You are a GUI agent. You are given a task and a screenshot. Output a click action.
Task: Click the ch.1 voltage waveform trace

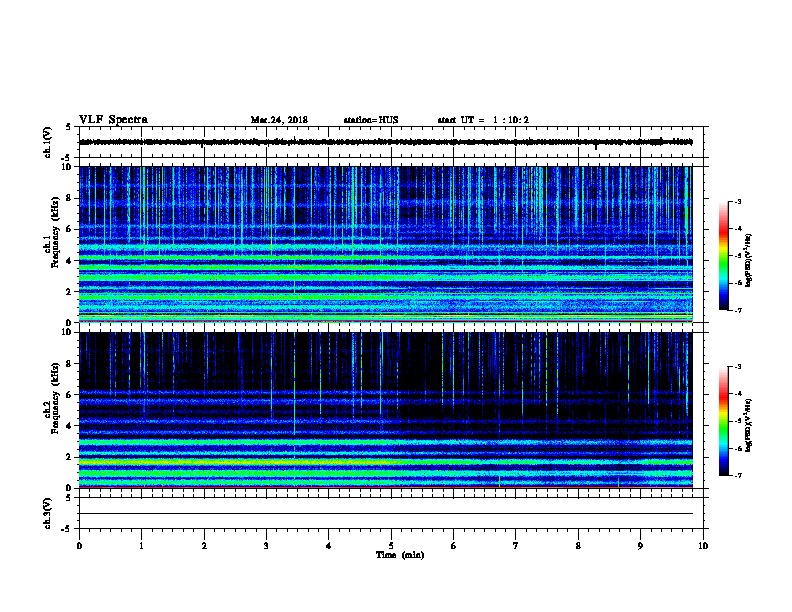click(386, 142)
